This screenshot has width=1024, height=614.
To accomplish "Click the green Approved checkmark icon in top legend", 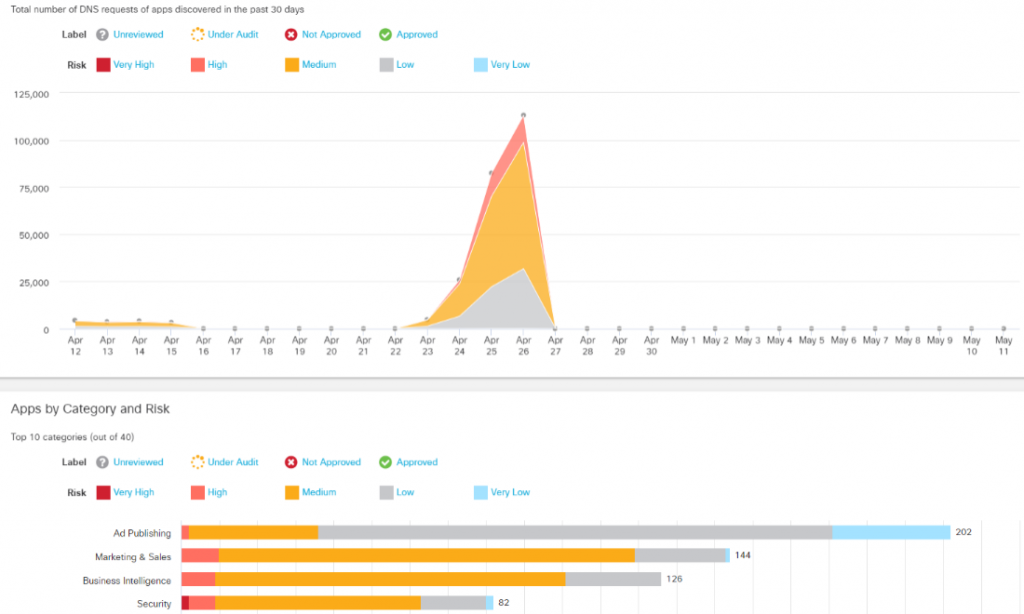I will [385, 34].
